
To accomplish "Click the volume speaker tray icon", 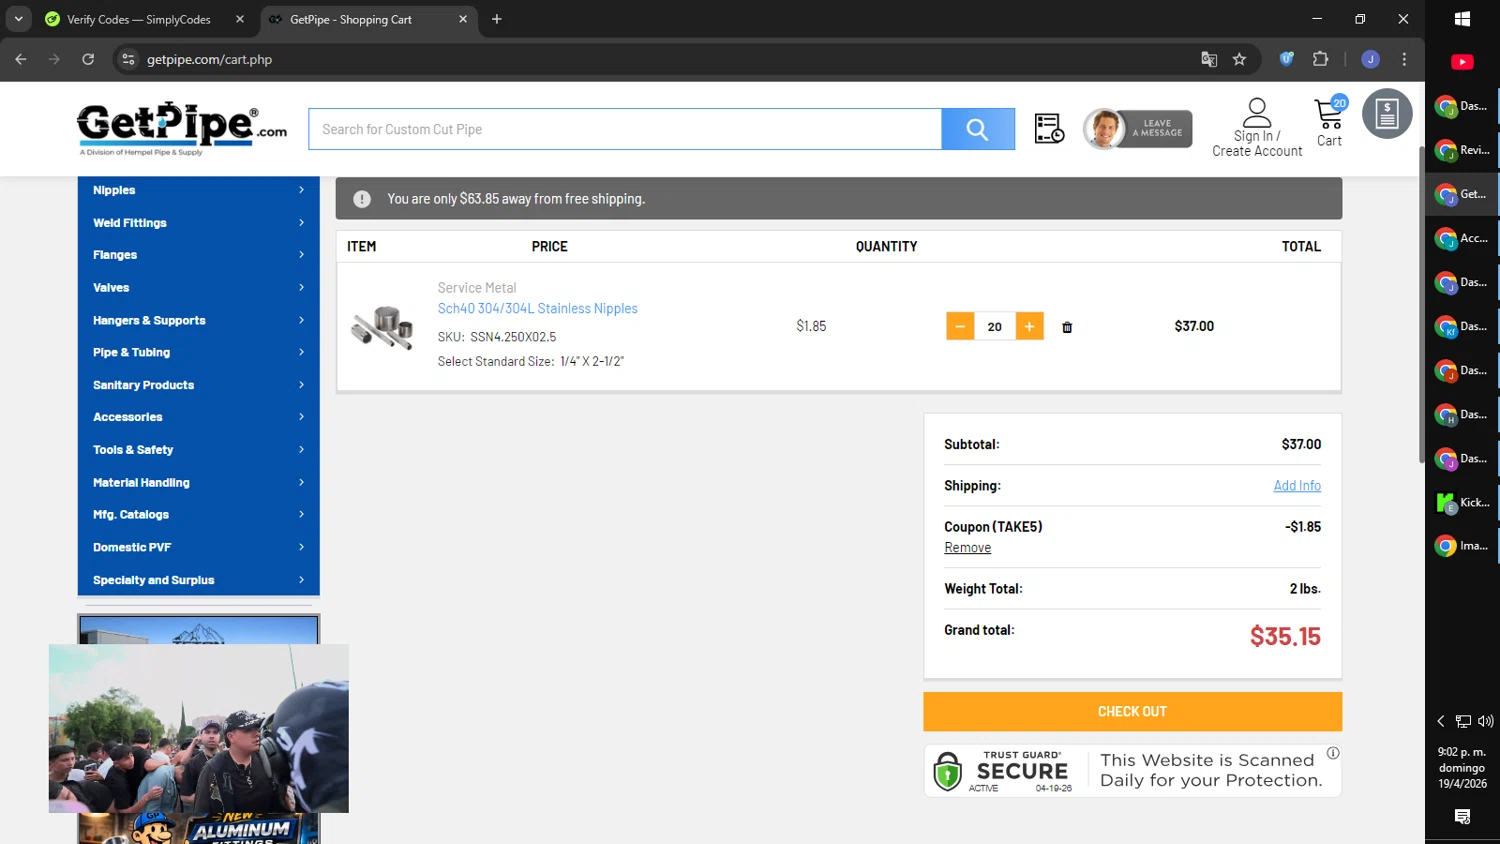I will (1486, 721).
